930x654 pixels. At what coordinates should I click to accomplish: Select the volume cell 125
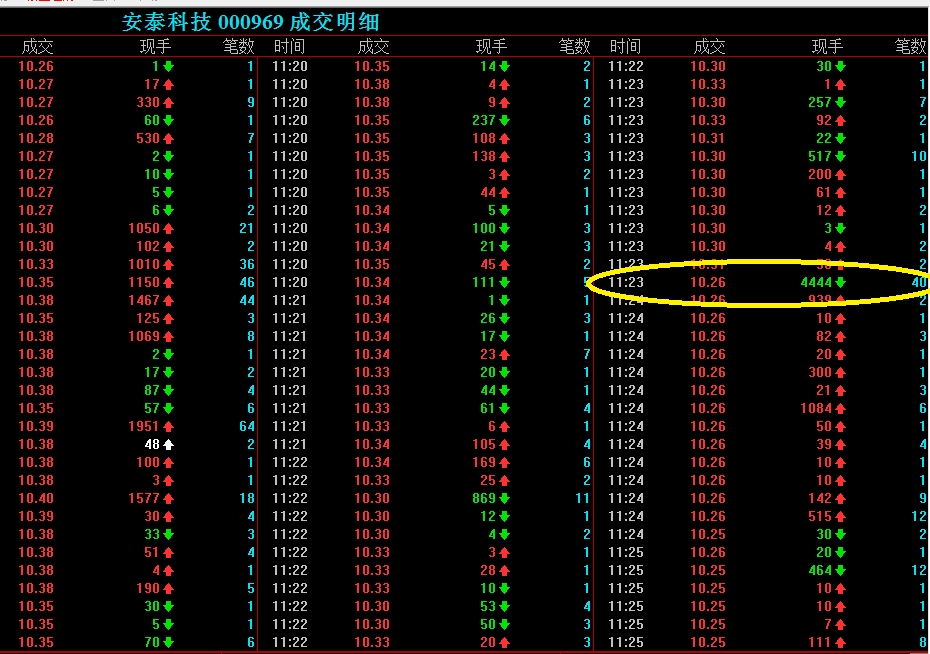click(x=148, y=318)
